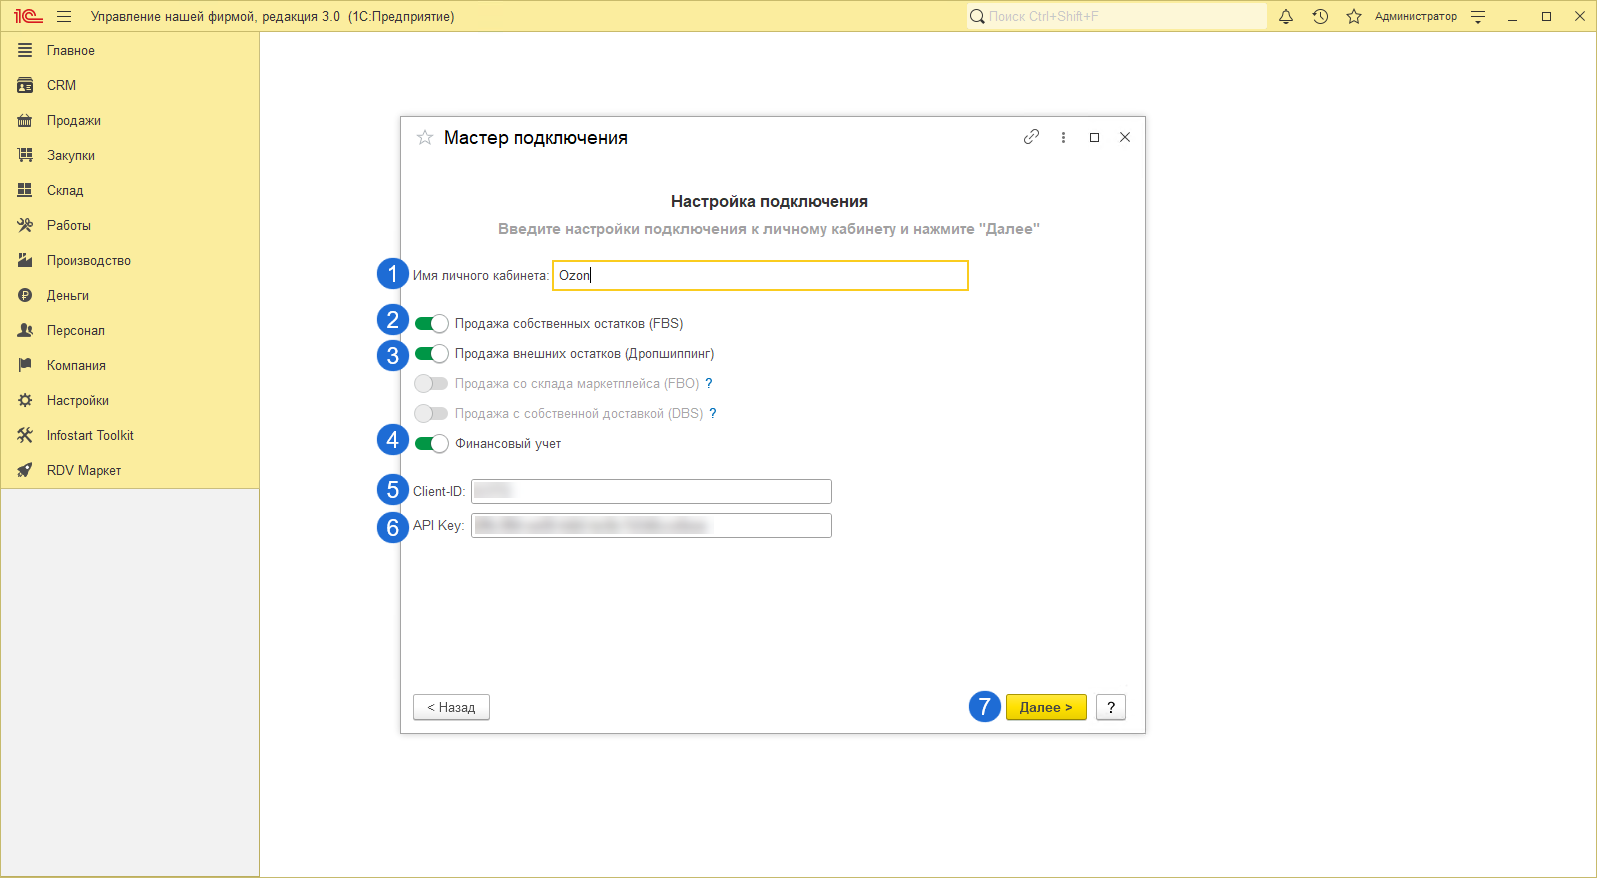Show DBS help question mark link

[x=713, y=413]
